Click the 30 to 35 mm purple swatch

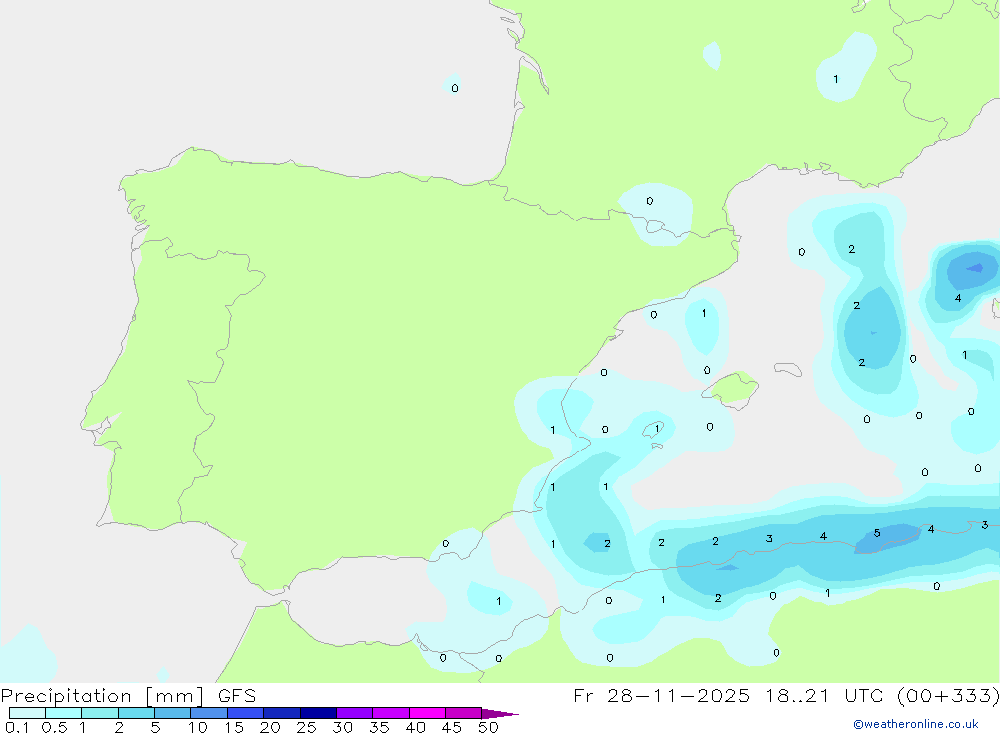click(x=354, y=713)
